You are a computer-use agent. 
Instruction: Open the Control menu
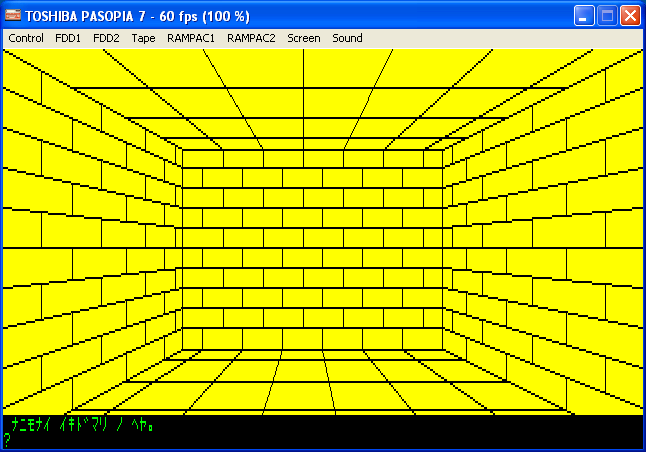pos(26,38)
